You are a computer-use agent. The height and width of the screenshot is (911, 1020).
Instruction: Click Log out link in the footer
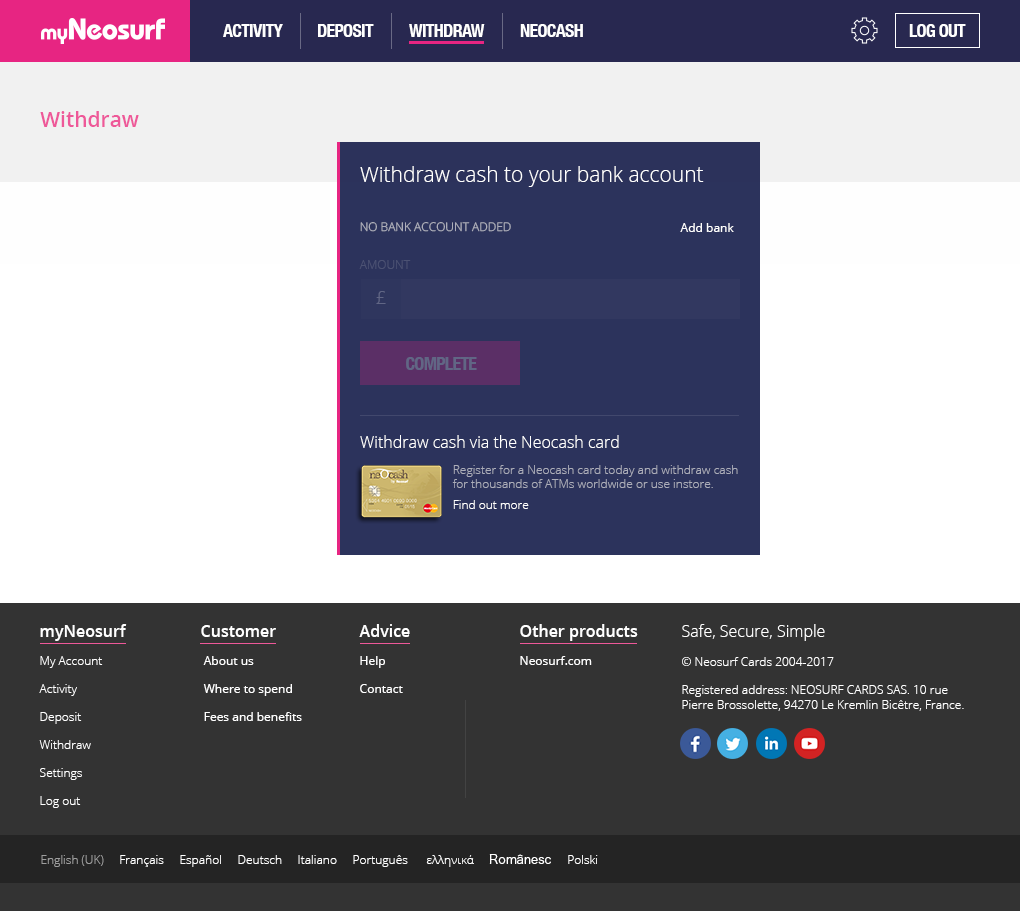pyautogui.click(x=59, y=800)
